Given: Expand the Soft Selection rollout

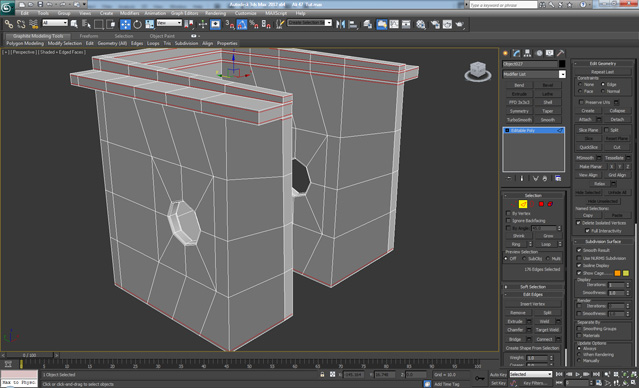Looking at the screenshot, I should tap(533, 287).
